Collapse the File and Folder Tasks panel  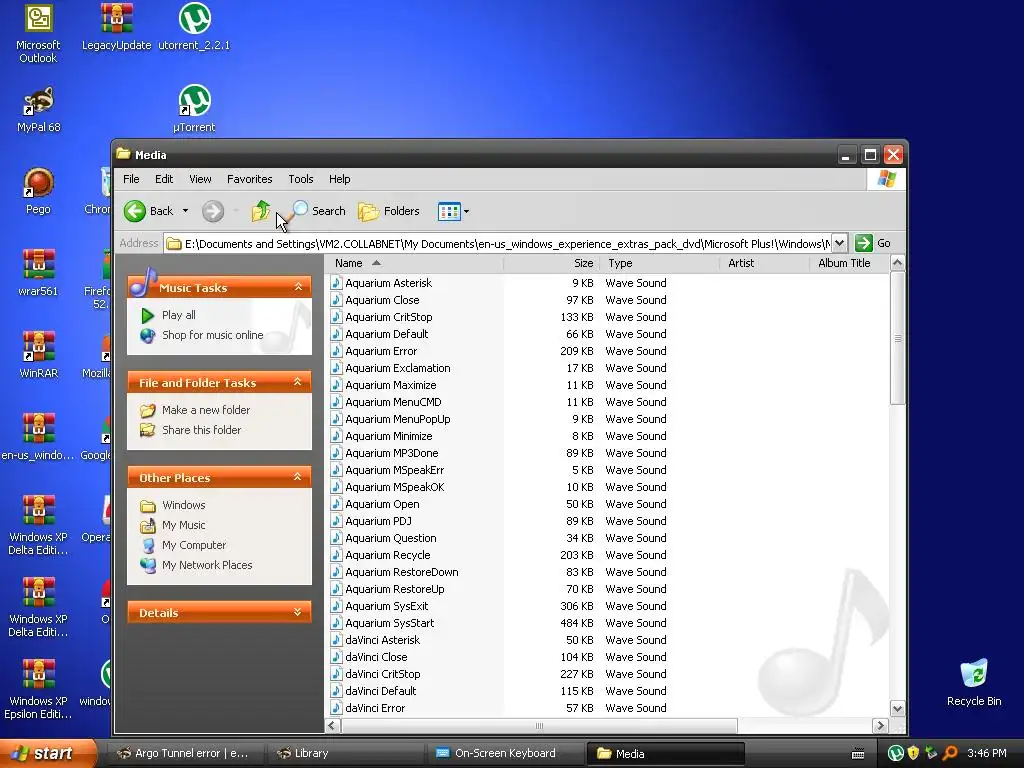[x=298, y=382]
